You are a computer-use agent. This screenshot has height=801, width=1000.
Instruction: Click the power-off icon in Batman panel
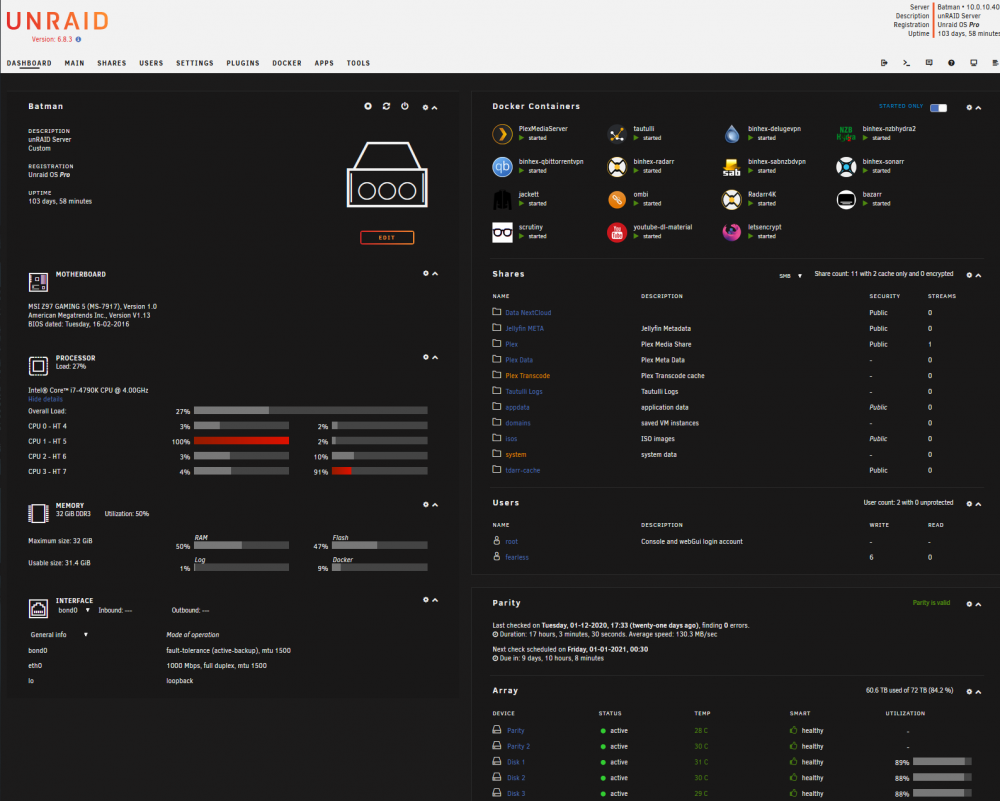(405, 107)
